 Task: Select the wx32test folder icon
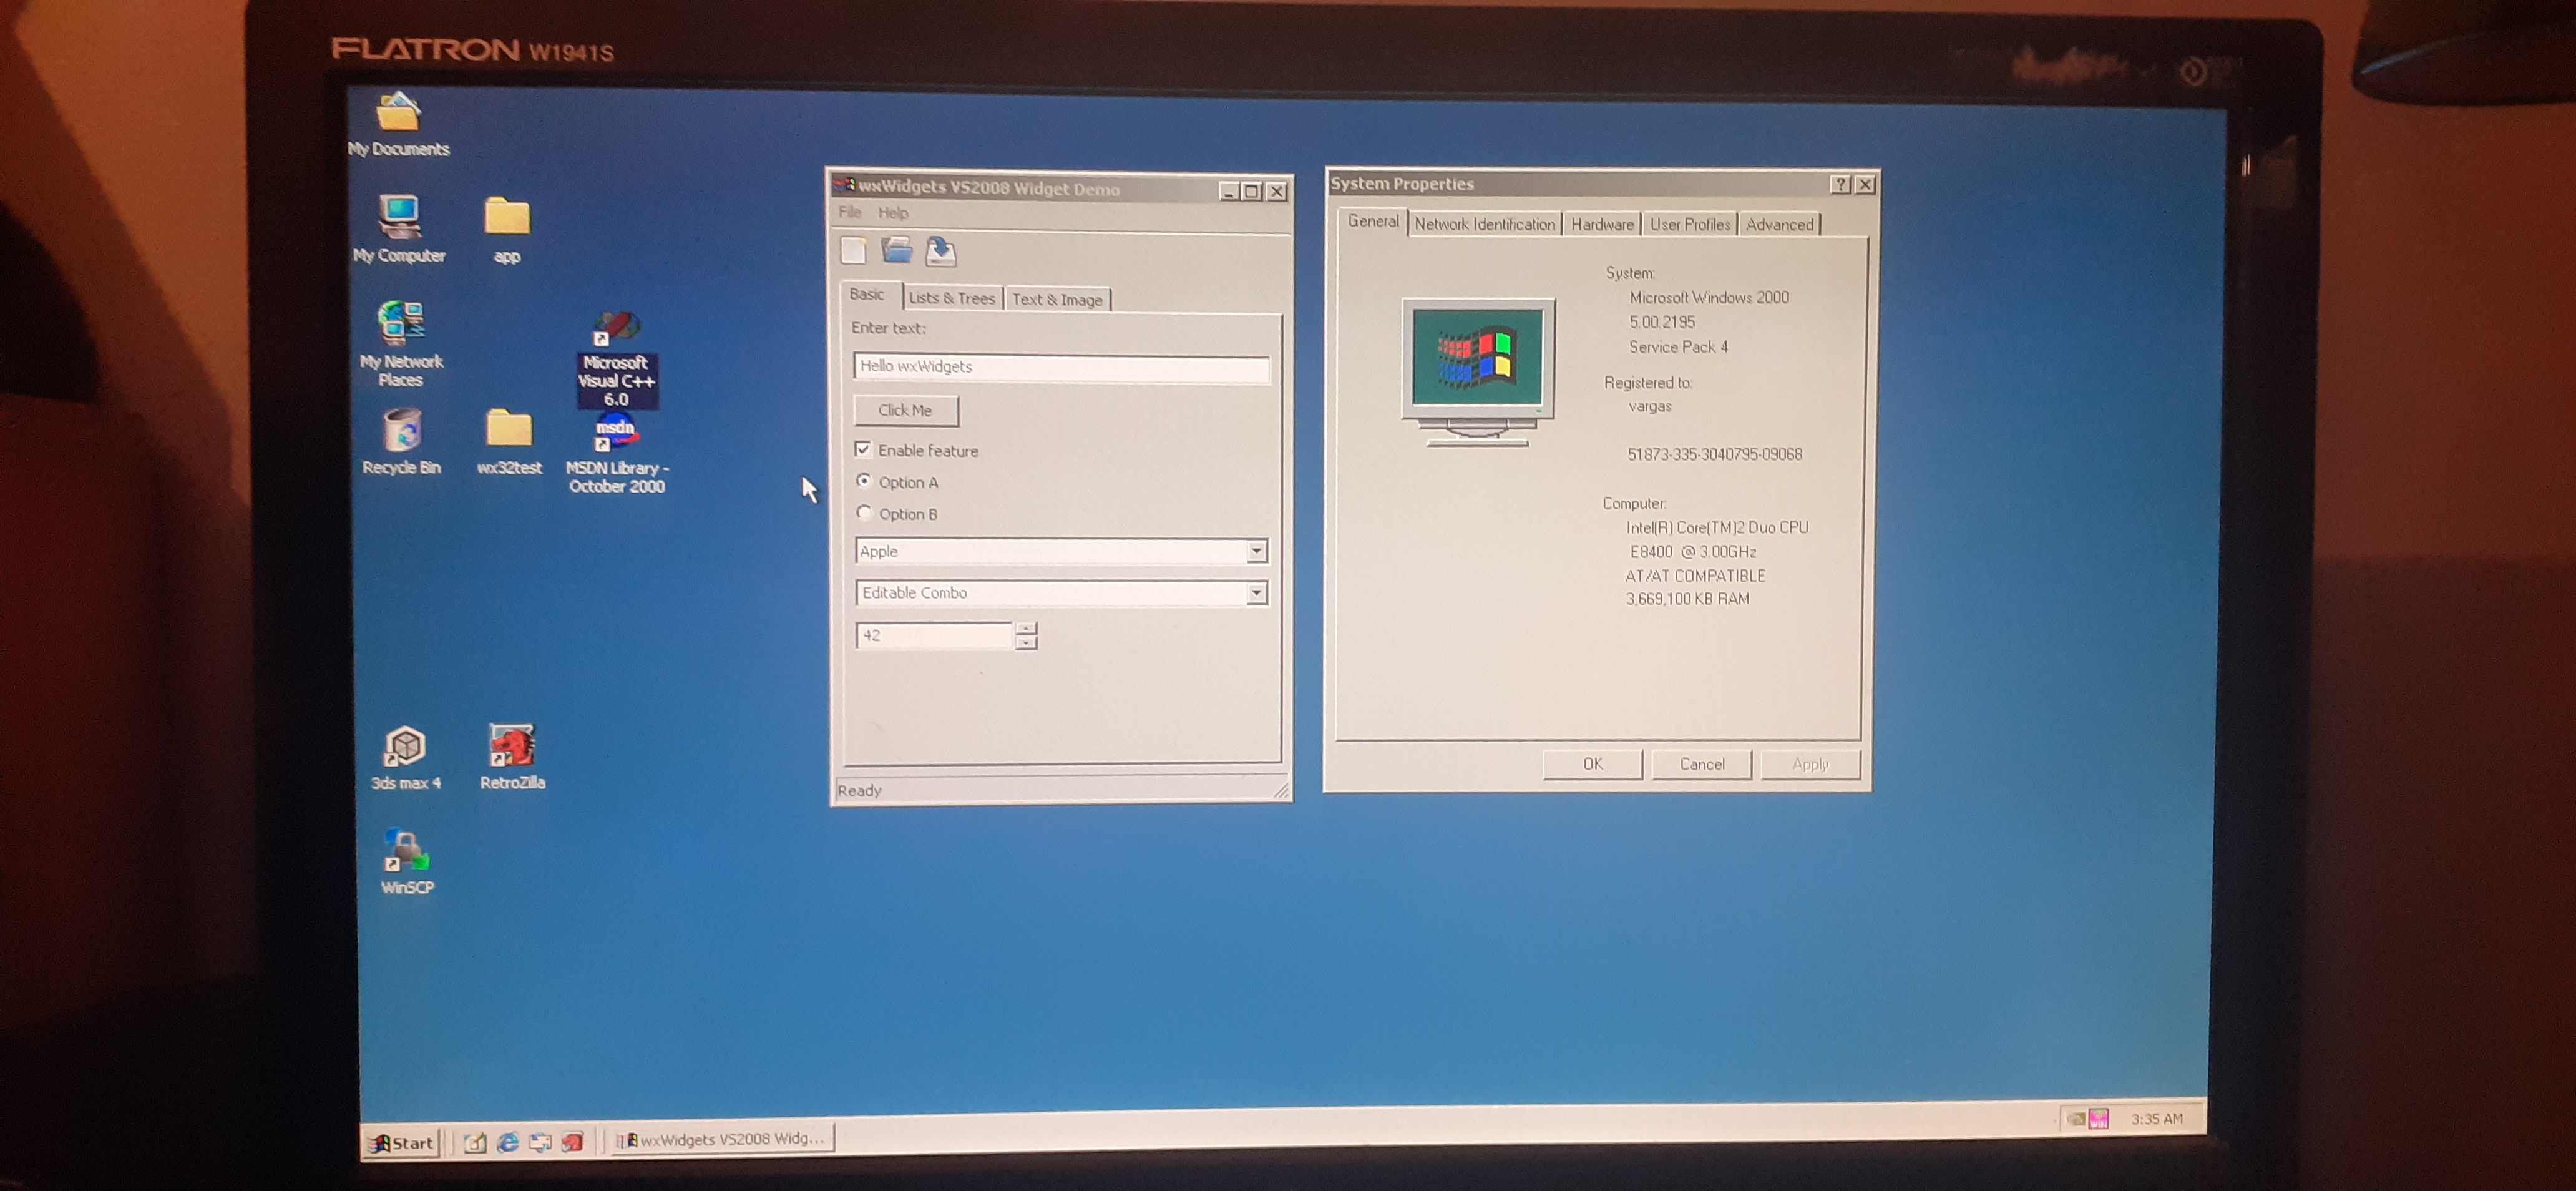[x=509, y=442]
